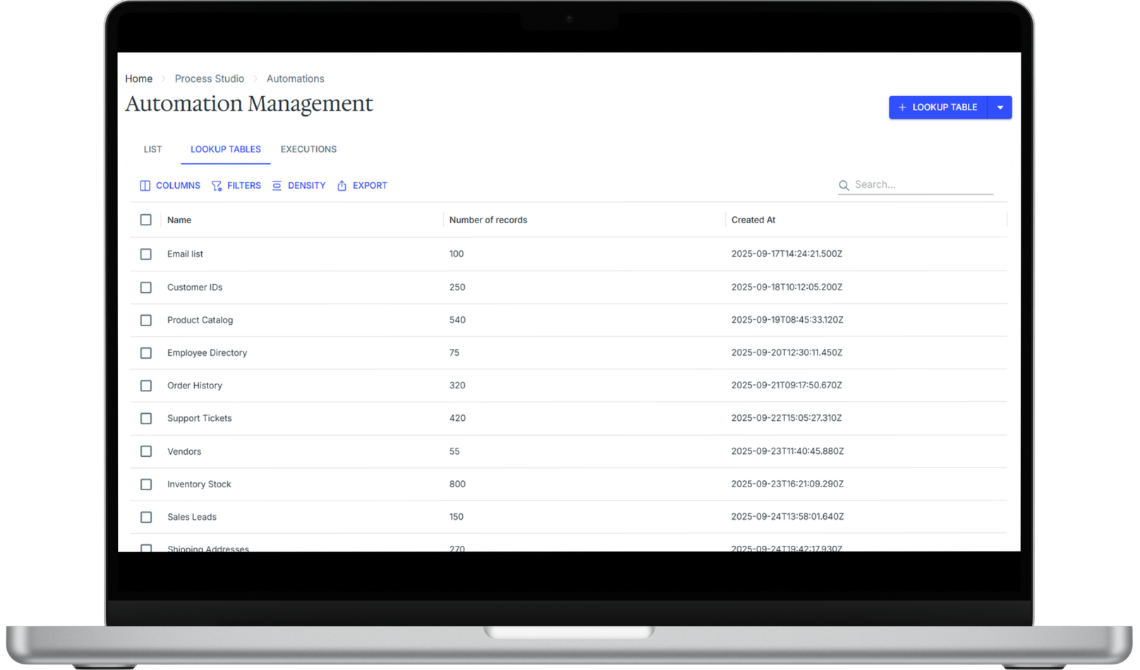Toggle the select-all header checkbox

click(146, 220)
